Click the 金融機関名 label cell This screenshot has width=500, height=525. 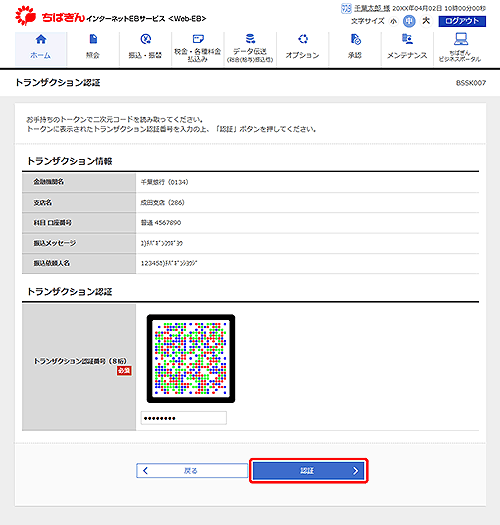point(79,182)
